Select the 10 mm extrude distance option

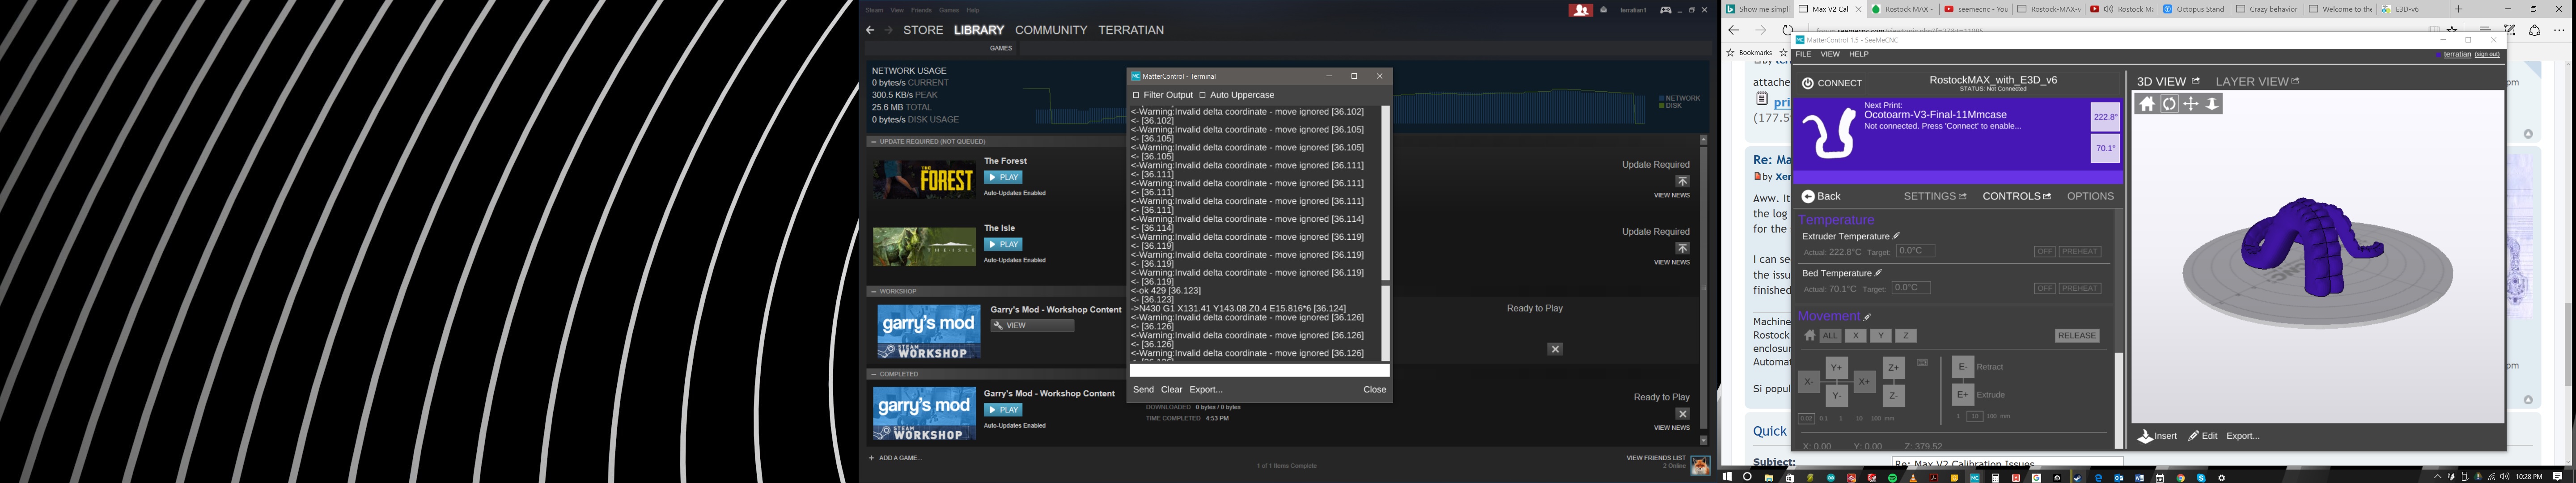[x=1975, y=416]
